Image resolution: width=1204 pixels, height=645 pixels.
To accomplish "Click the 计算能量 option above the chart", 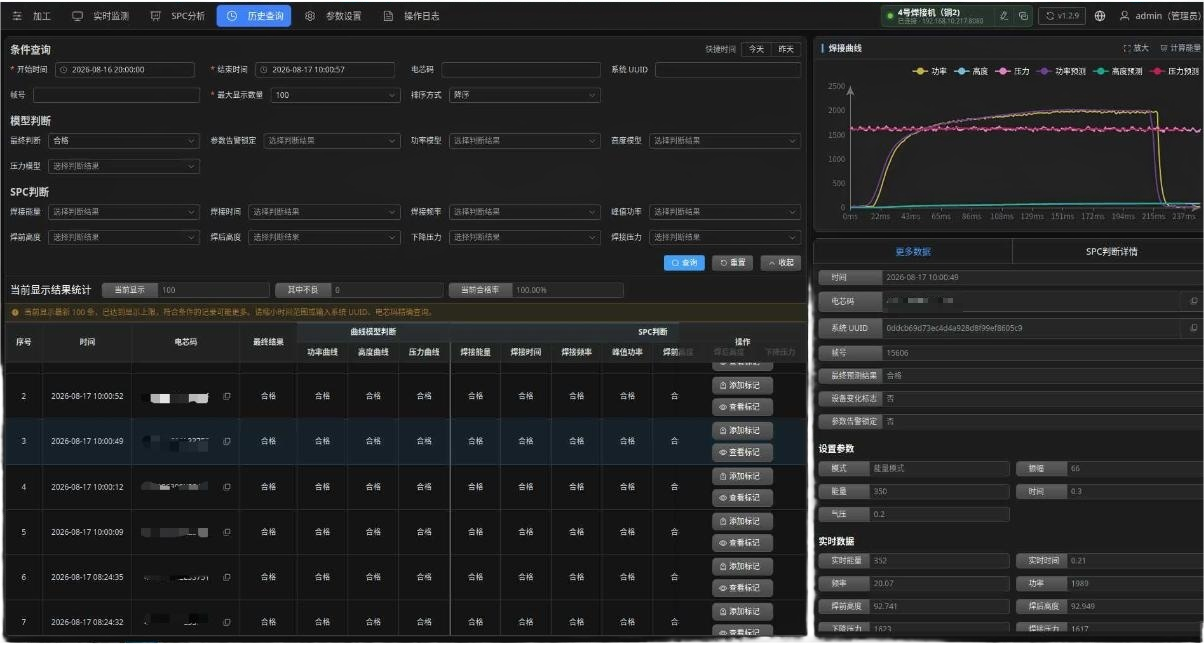I will point(1181,48).
